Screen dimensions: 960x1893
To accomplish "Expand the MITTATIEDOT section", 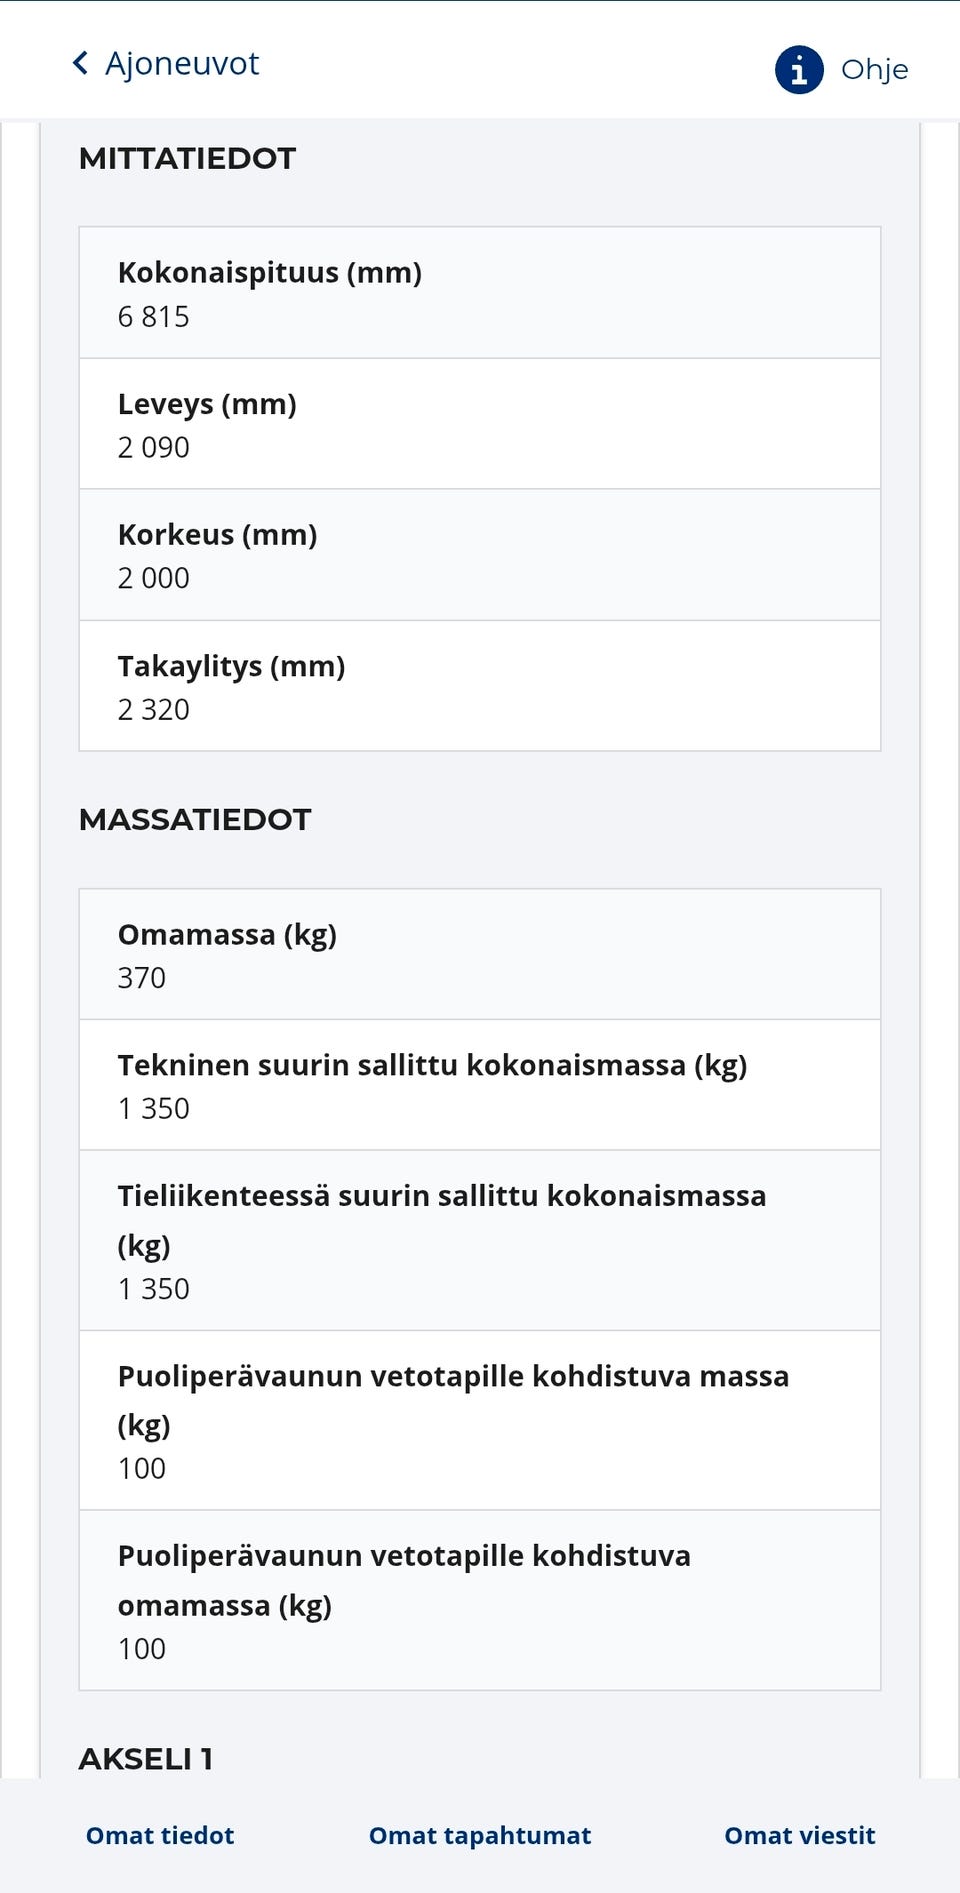I will click(188, 157).
